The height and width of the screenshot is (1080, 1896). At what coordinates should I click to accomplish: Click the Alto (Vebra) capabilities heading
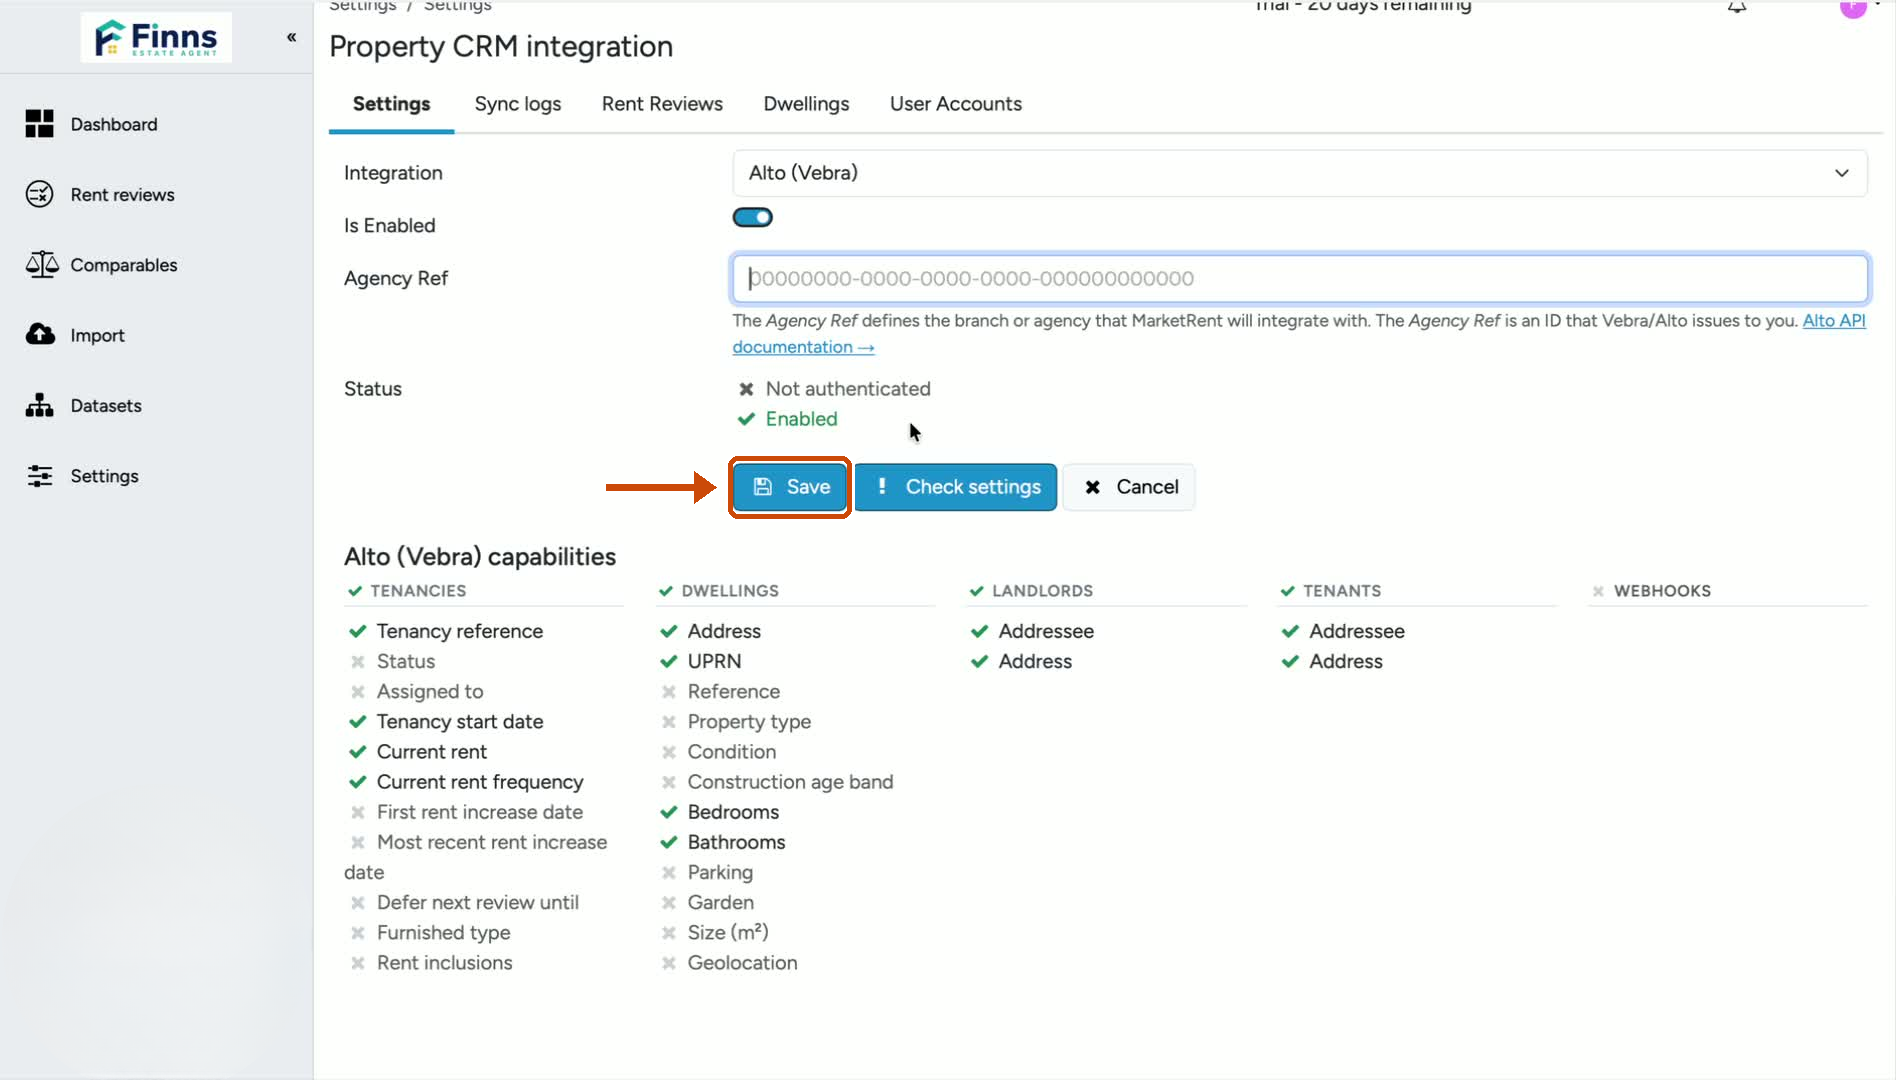480,557
